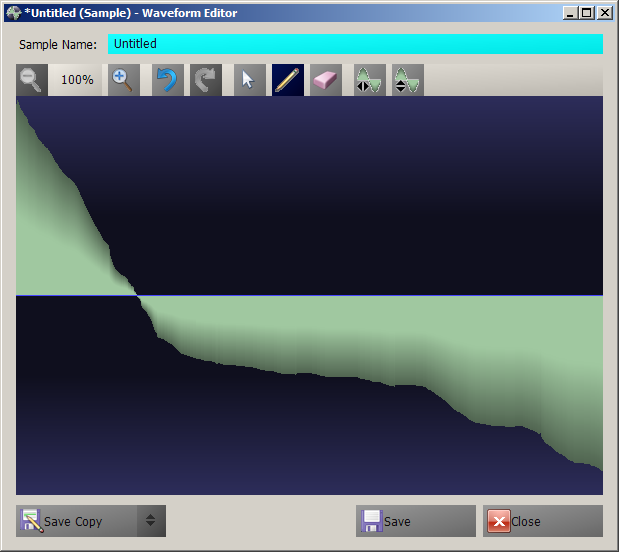Select the arrow pointer tool
This screenshot has height=552, width=619.
tap(250, 80)
